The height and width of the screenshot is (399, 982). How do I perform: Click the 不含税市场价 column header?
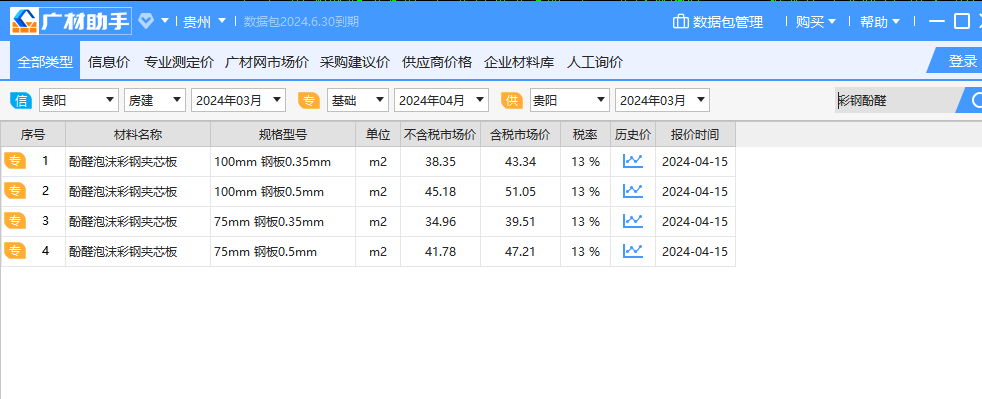point(440,135)
